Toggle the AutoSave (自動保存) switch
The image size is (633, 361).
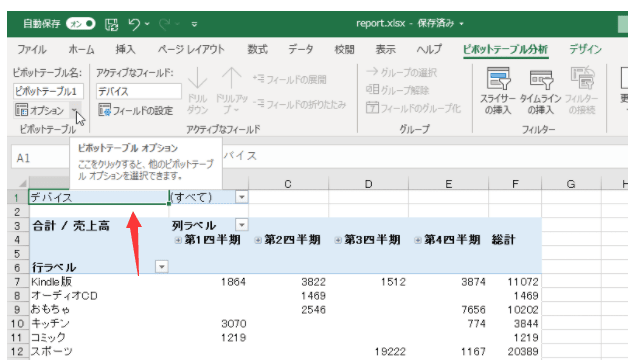pyautogui.click(x=80, y=24)
